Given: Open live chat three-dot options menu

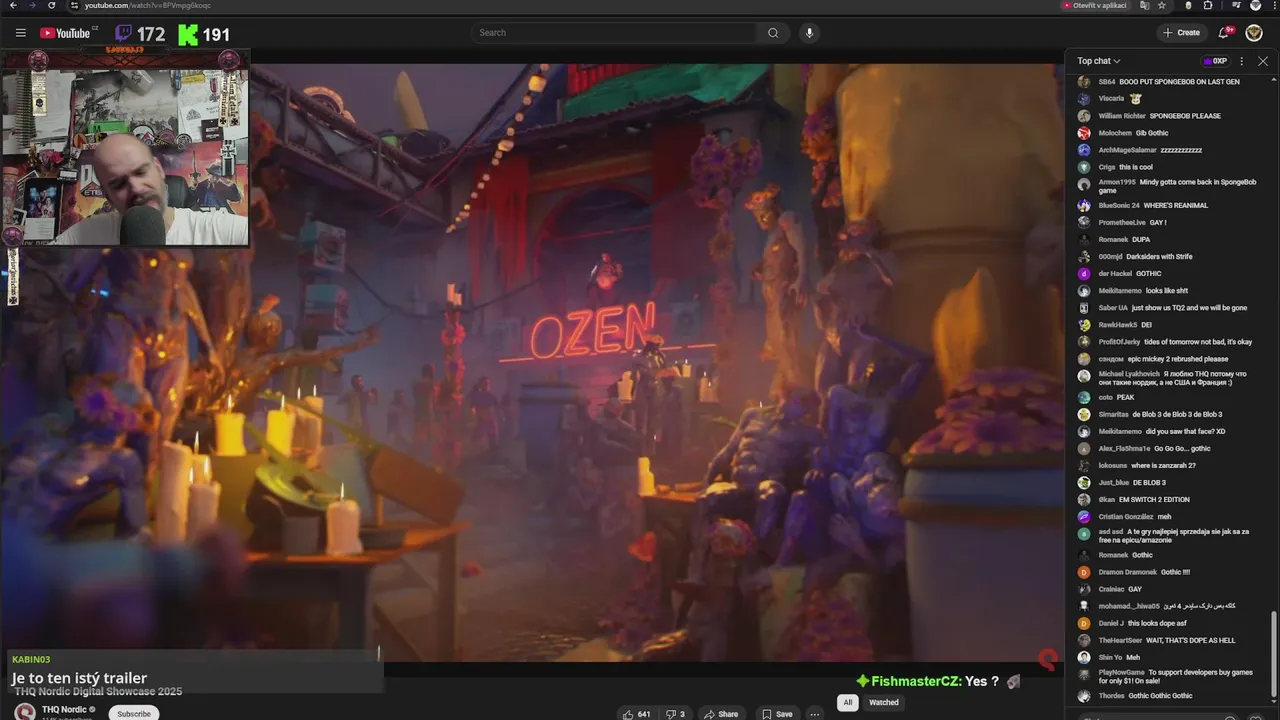Looking at the screenshot, I should click(1242, 61).
